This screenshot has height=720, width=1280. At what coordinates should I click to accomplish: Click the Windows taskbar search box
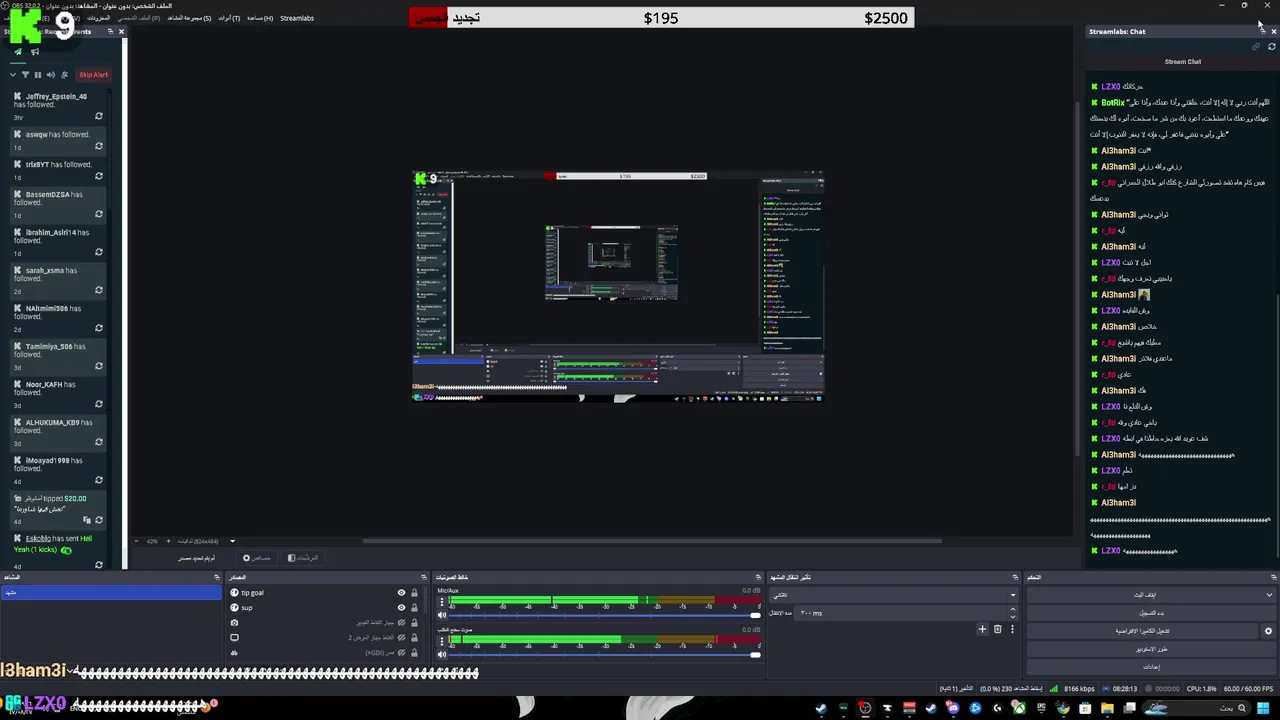pyautogui.click(x=1198, y=708)
